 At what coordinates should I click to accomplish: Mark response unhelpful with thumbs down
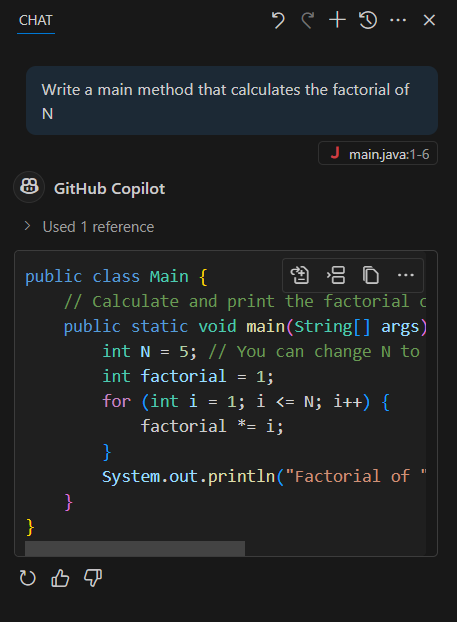(93, 578)
